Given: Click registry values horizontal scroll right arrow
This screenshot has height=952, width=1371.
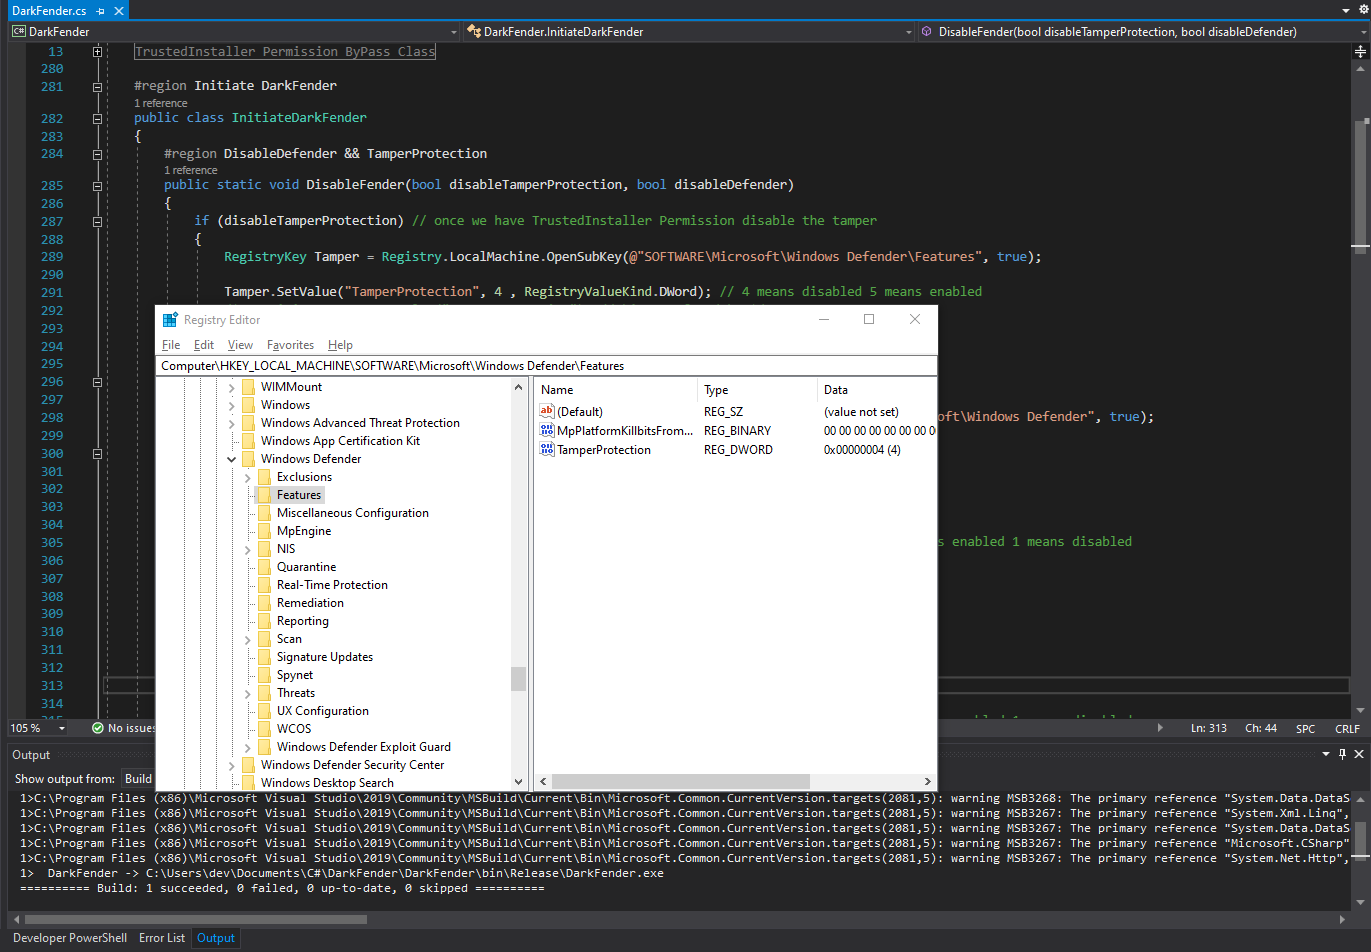Looking at the screenshot, I should [x=927, y=781].
